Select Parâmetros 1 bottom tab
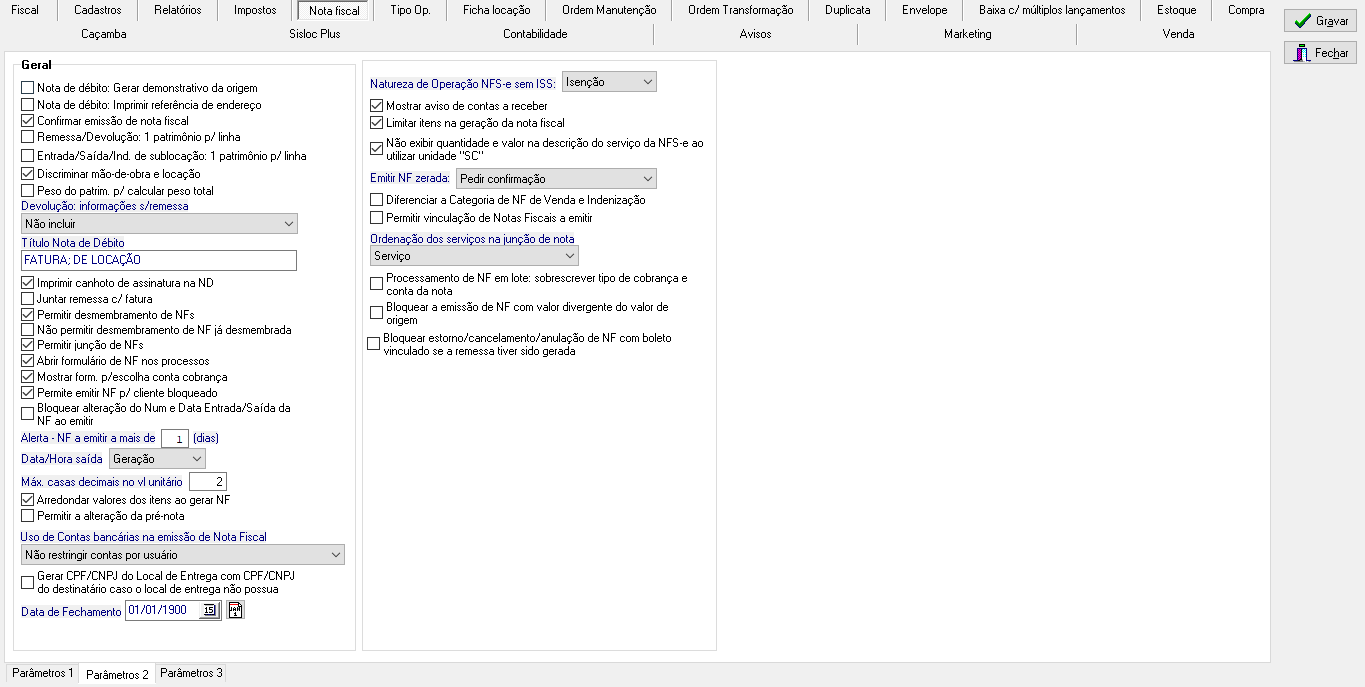The width and height of the screenshot is (1365, 687). point(43,673)
